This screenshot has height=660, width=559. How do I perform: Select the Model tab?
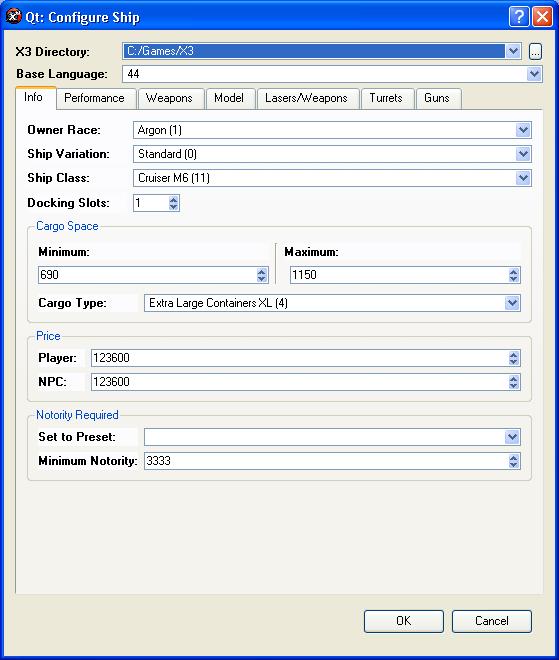point(229,98)
